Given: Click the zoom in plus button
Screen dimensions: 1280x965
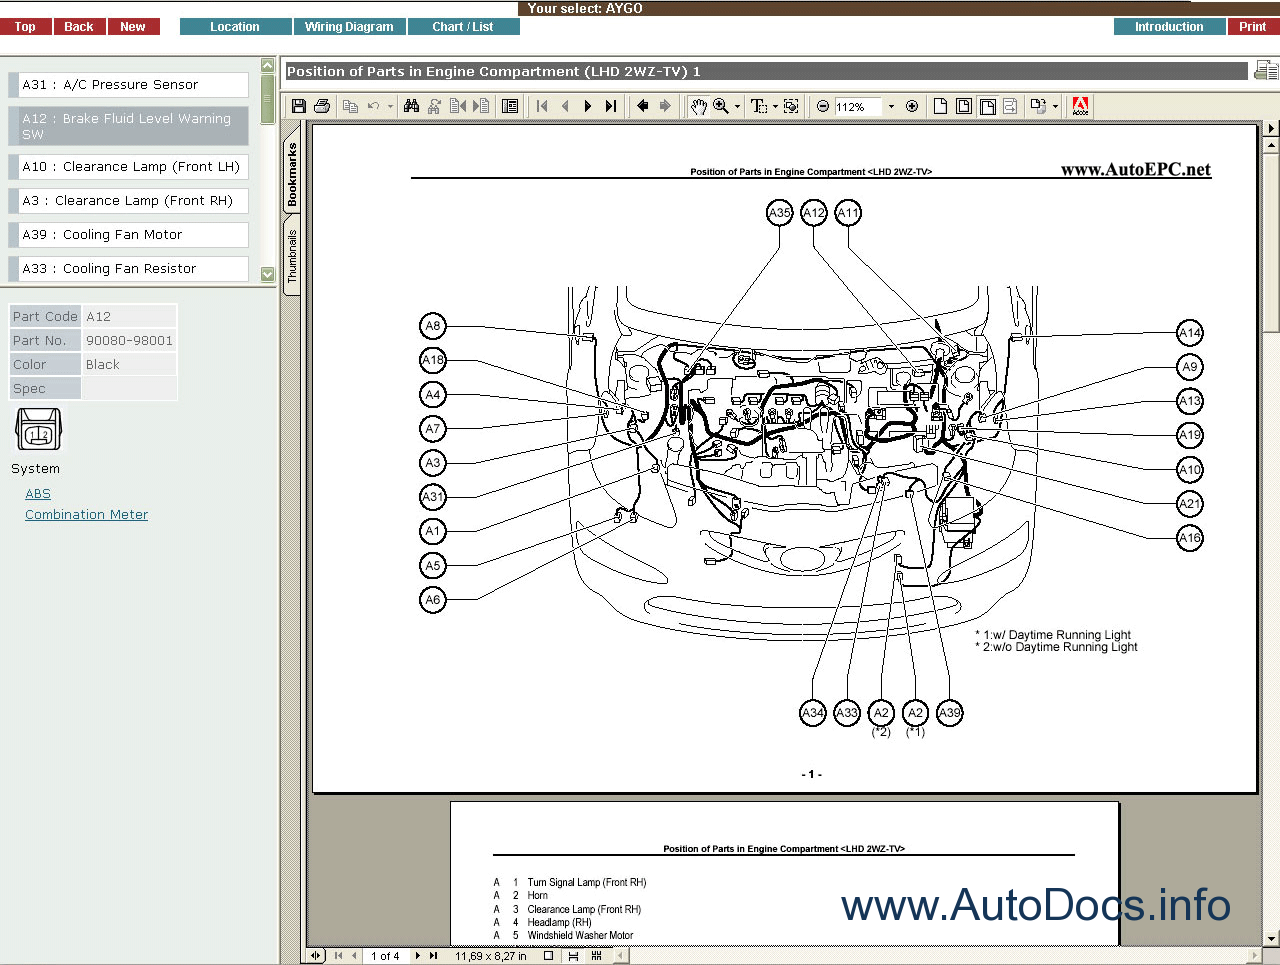Looking at the screenshot, I should click(912, 106).
